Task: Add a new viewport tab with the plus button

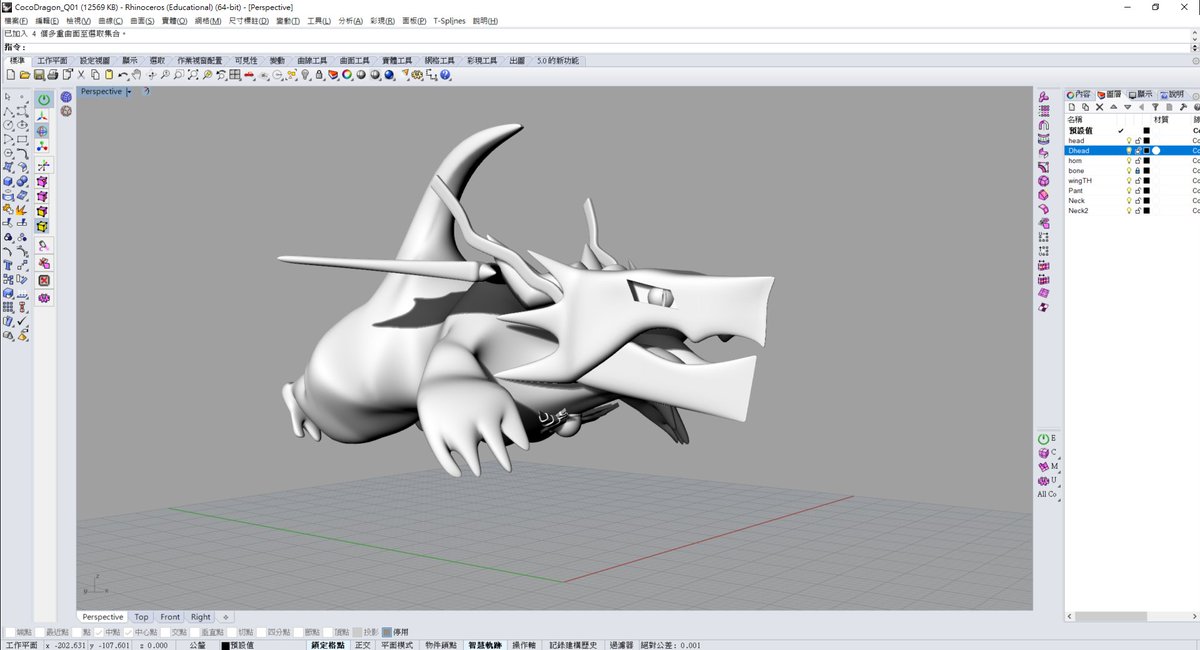Action: pyautogui.click(x=225, y=617)
